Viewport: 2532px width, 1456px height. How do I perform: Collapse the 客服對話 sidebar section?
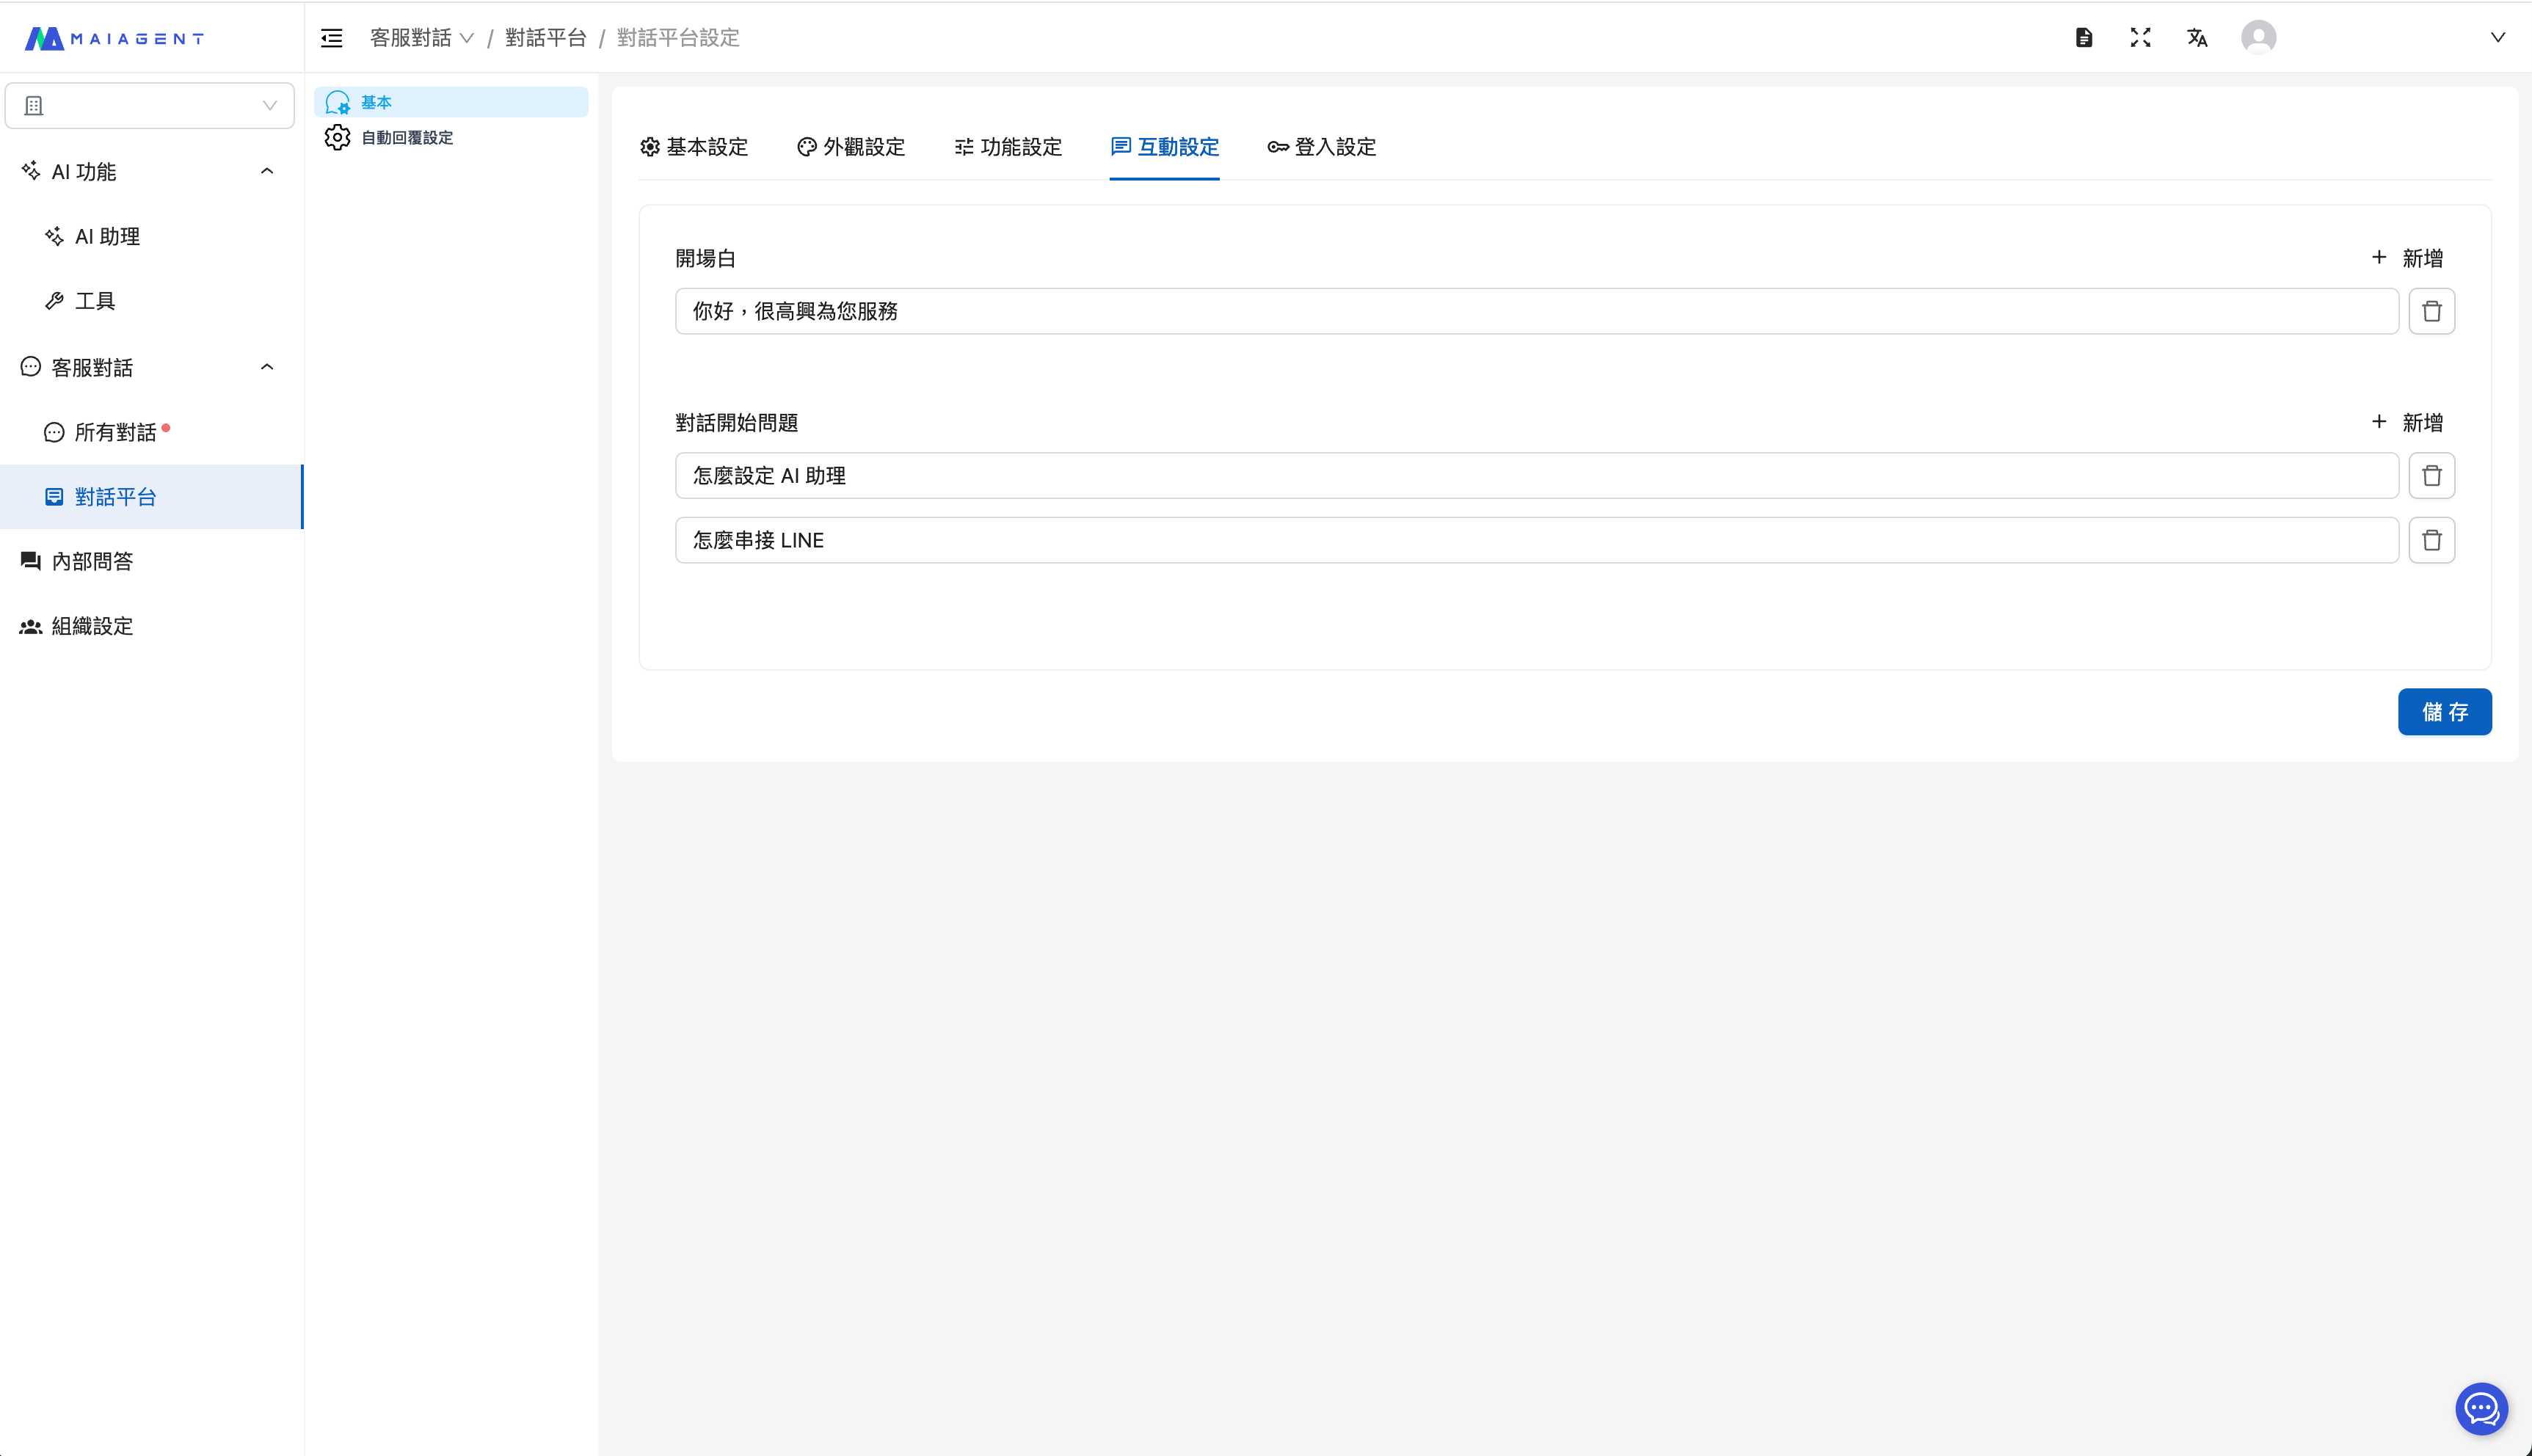coord(266,367)
